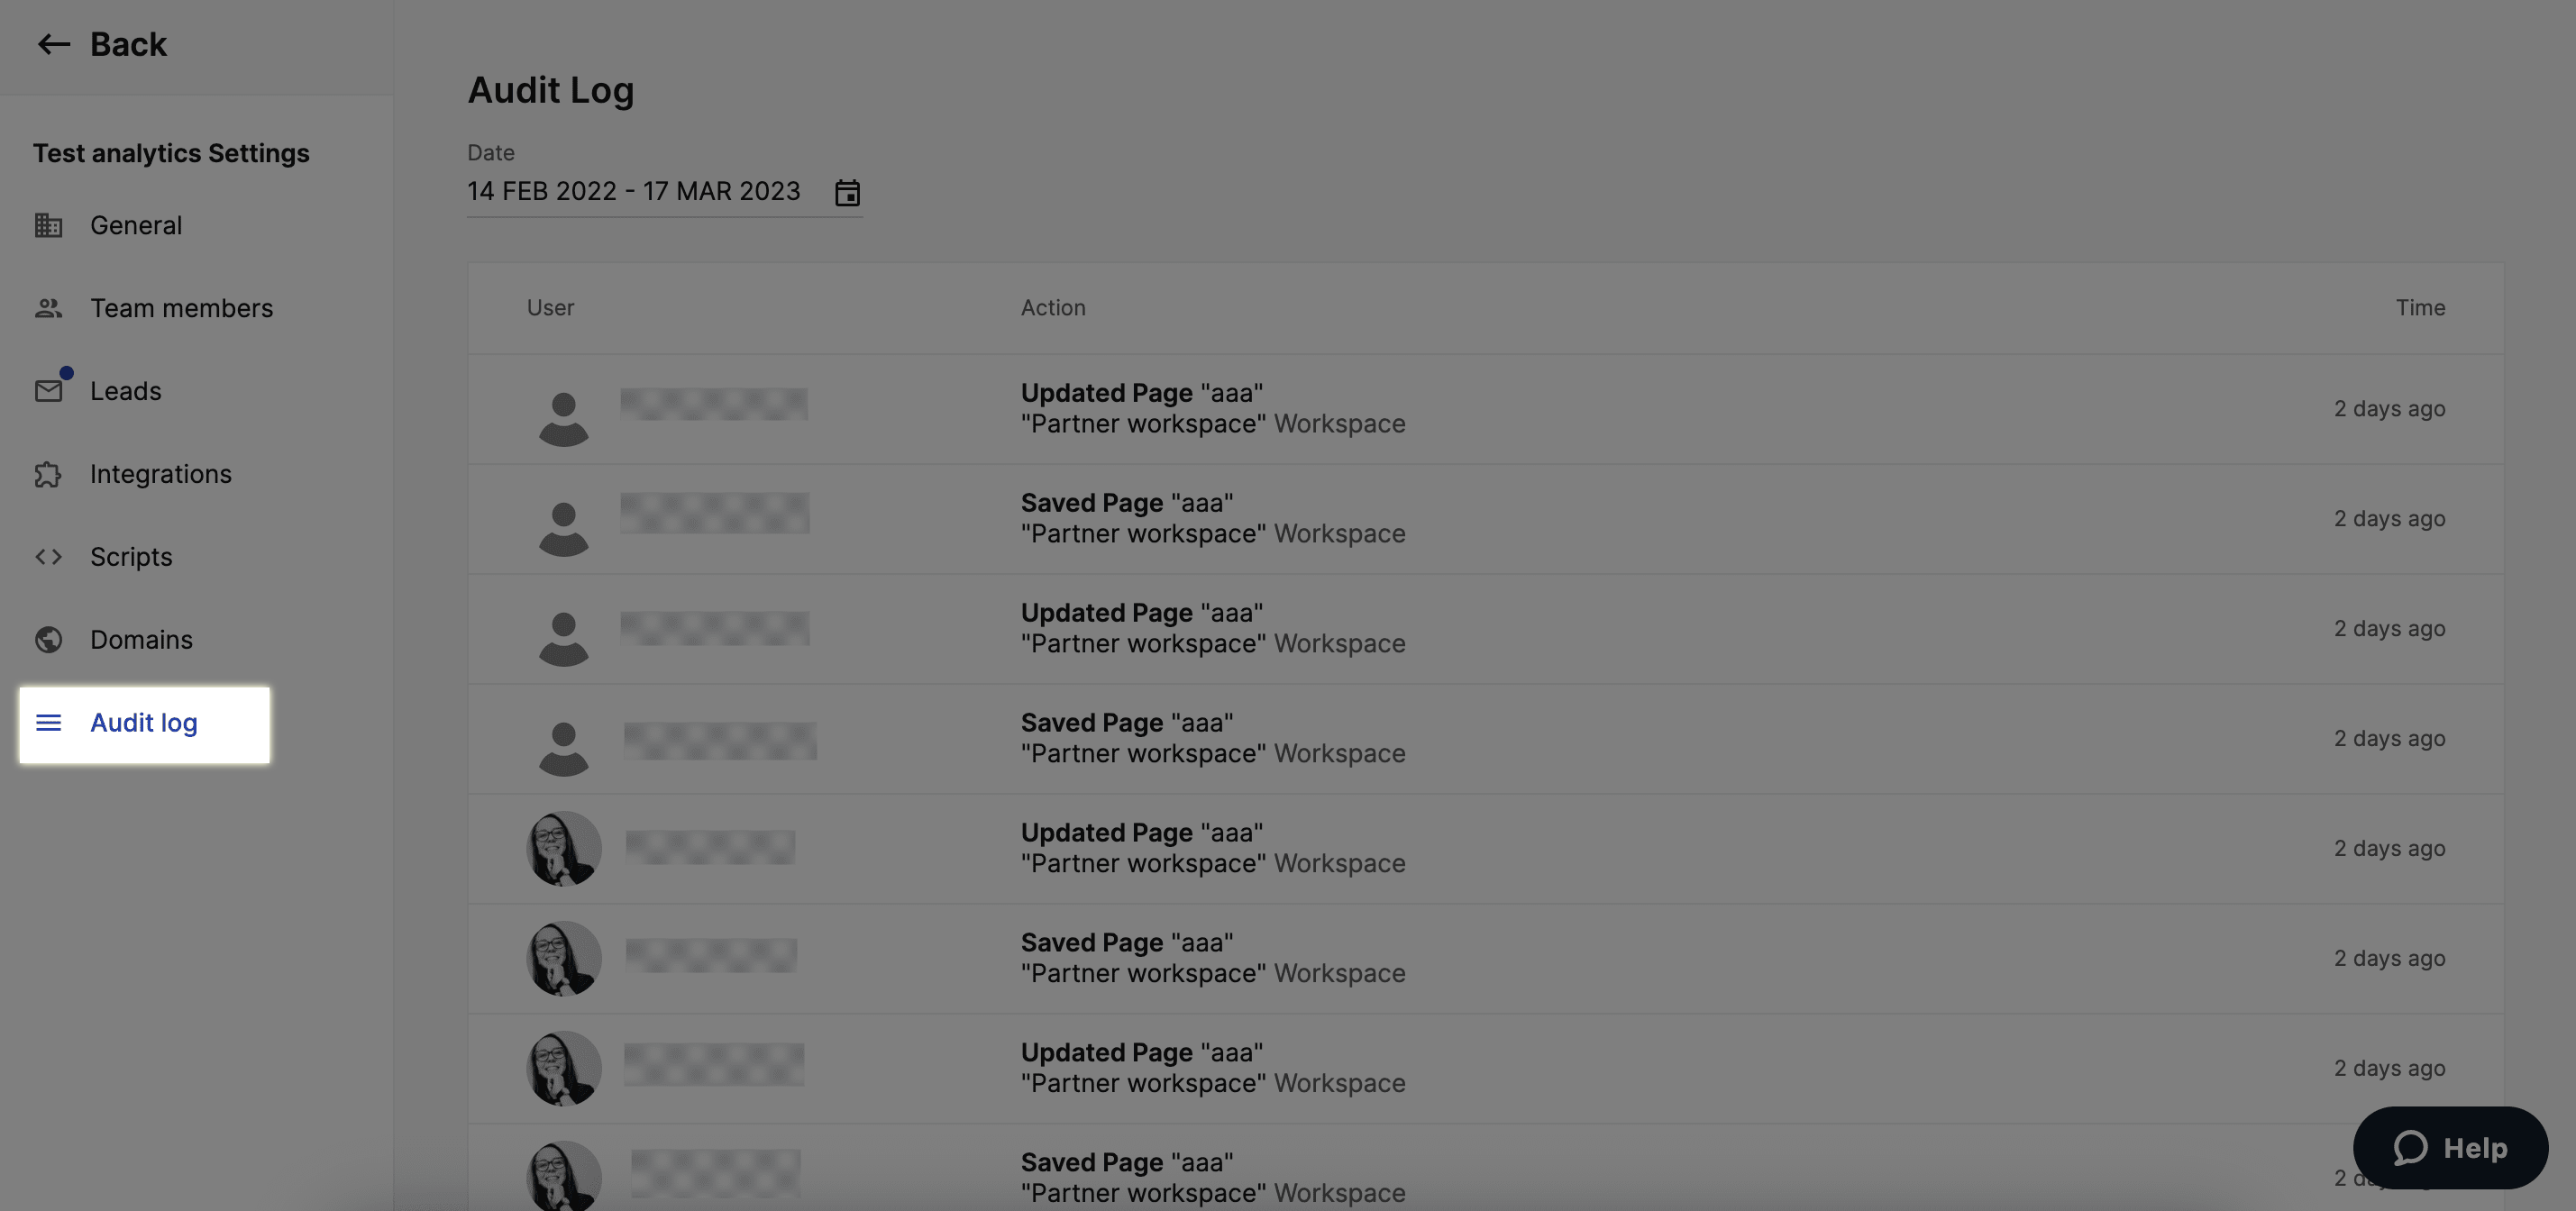Click photo avatar in seventh log row
Screen dimensions: 2576x1211
564,1068
